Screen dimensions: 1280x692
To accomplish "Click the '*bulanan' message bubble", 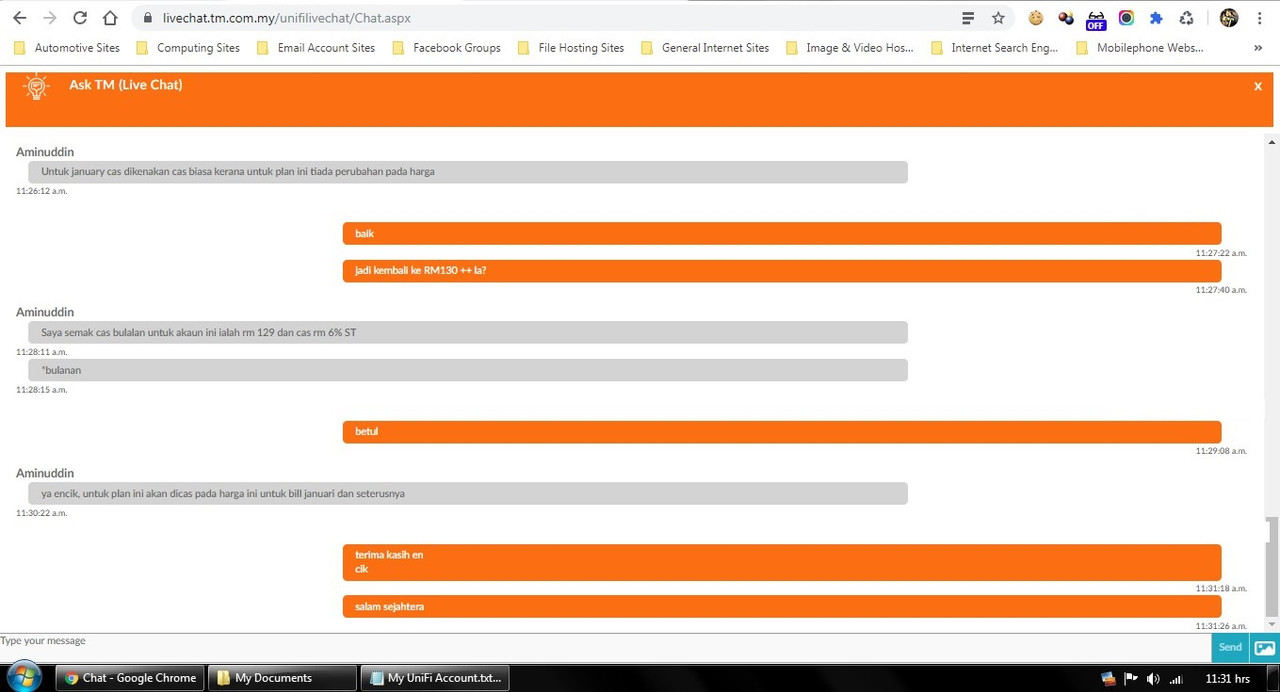I will click(468, 370).
